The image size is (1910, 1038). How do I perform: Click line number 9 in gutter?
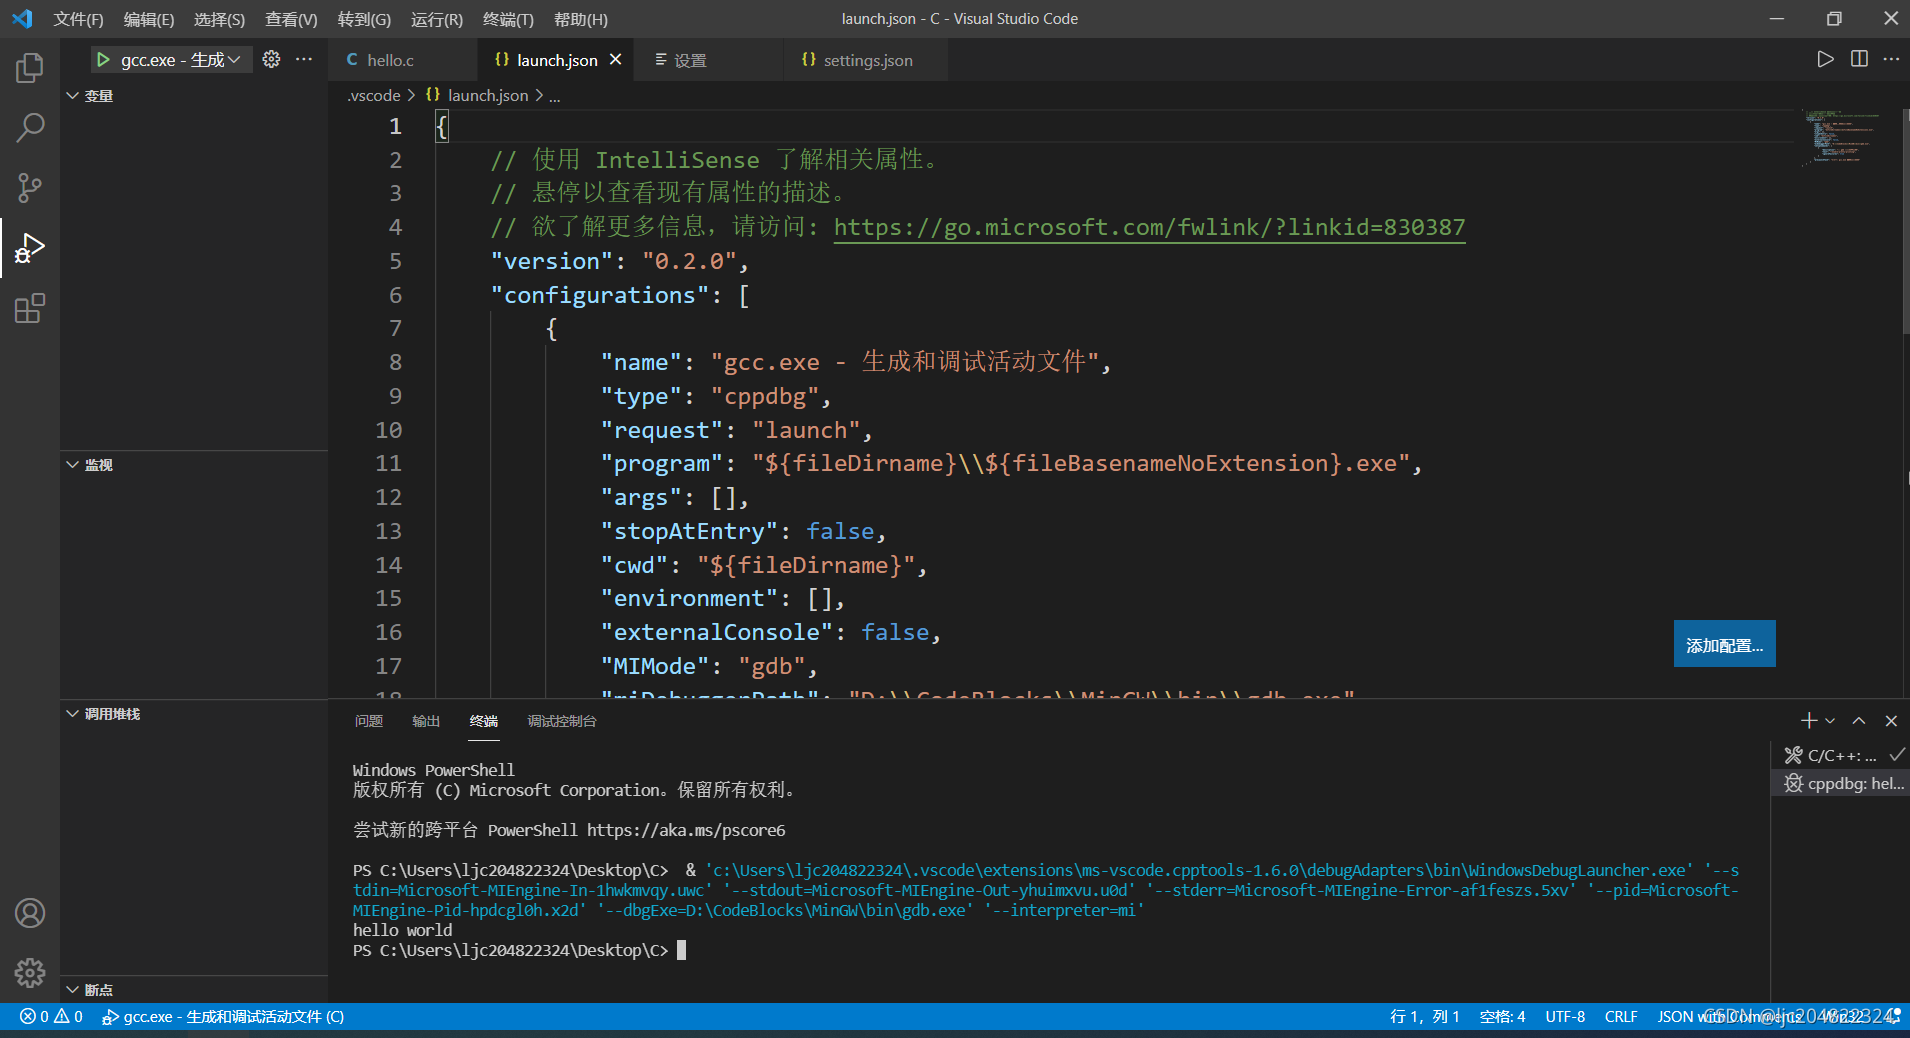point(395,396)
